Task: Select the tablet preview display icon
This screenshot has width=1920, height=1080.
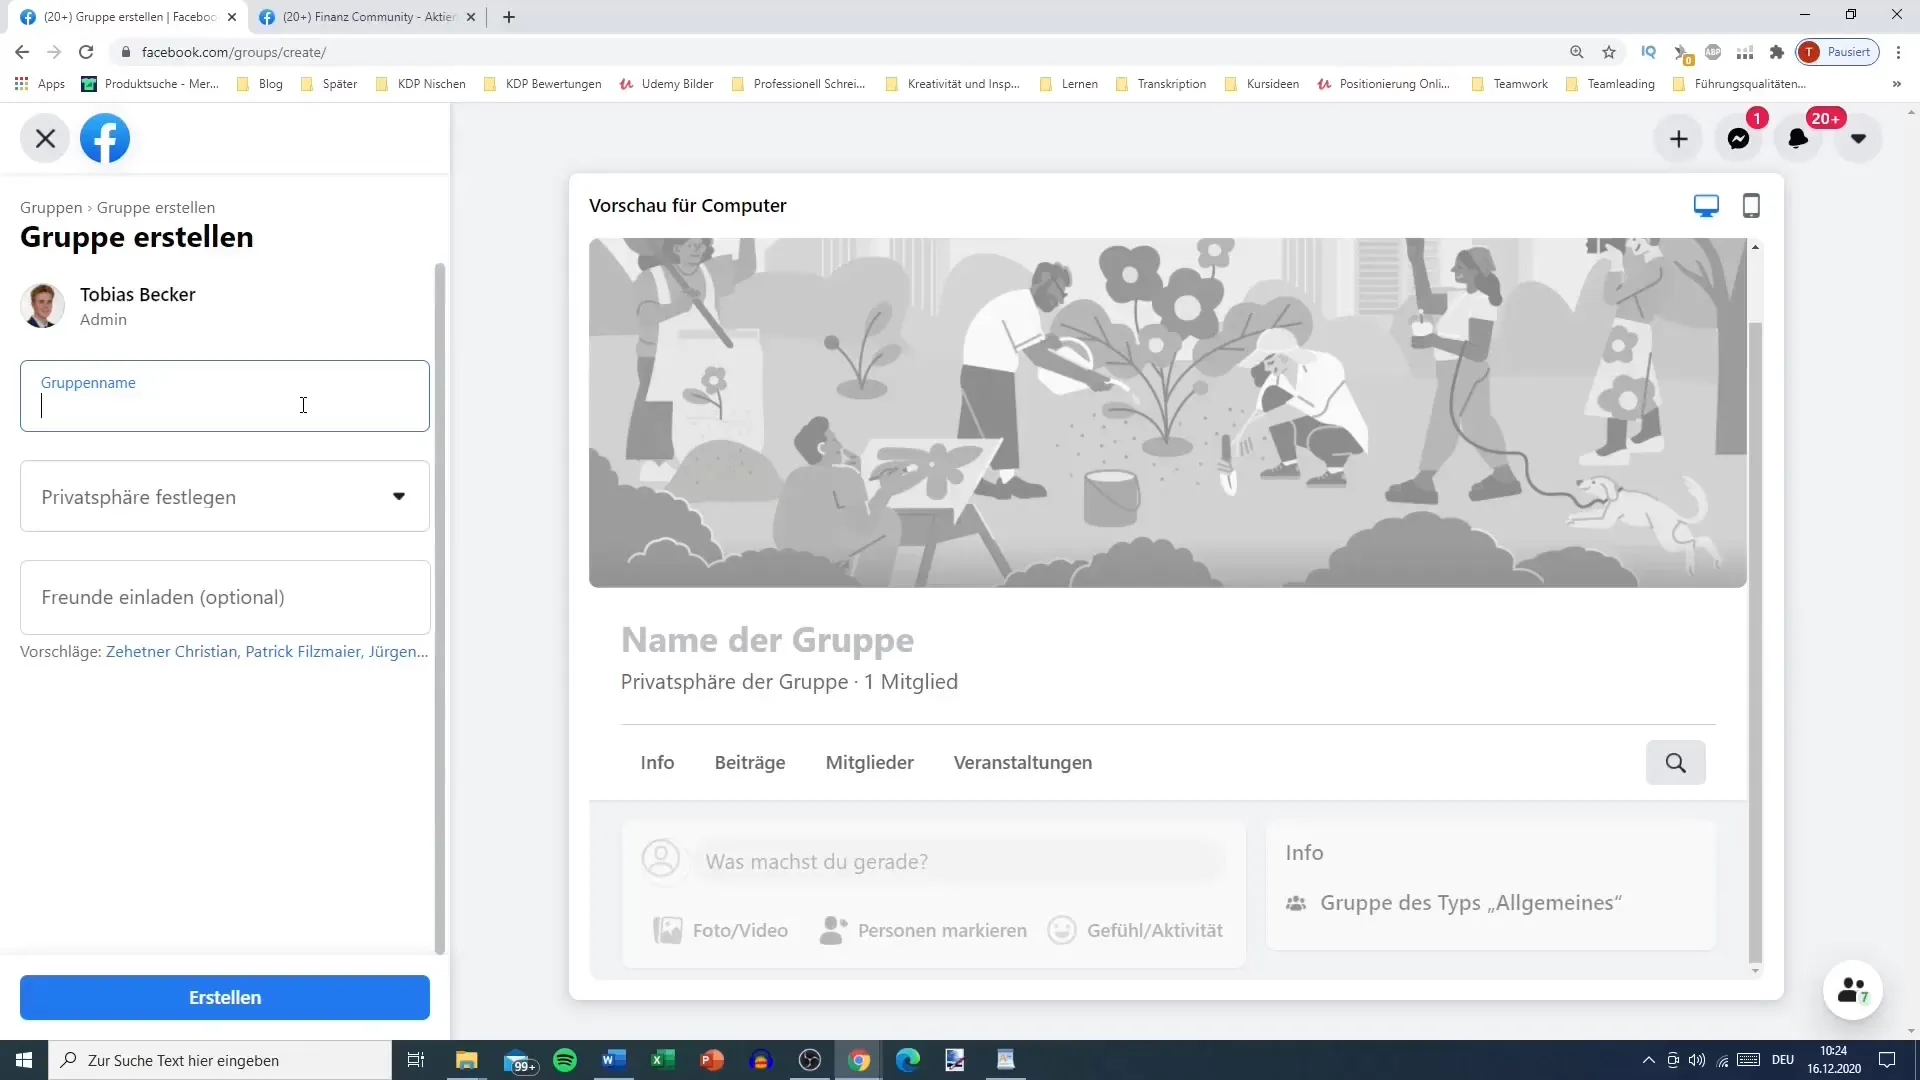Action: click(x=1751, y=206)
